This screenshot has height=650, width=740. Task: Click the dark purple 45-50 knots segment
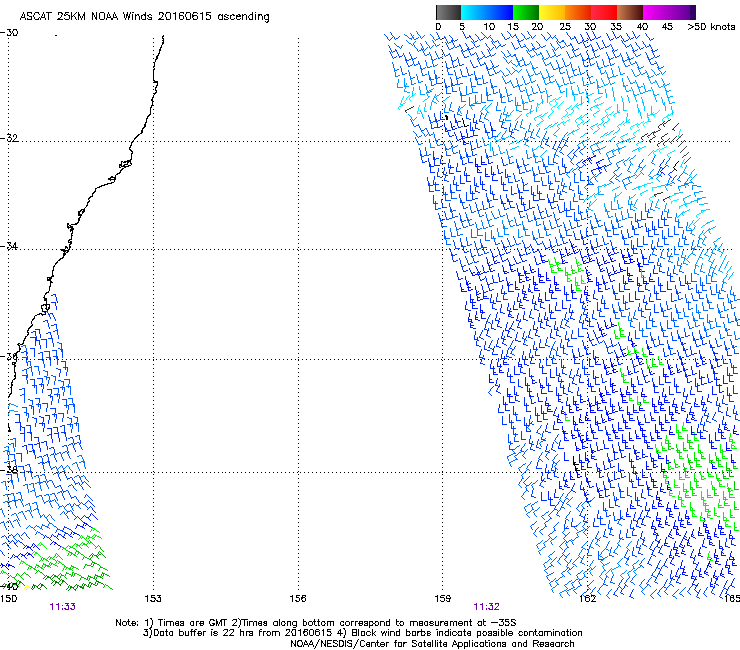[x=682, y=12]
